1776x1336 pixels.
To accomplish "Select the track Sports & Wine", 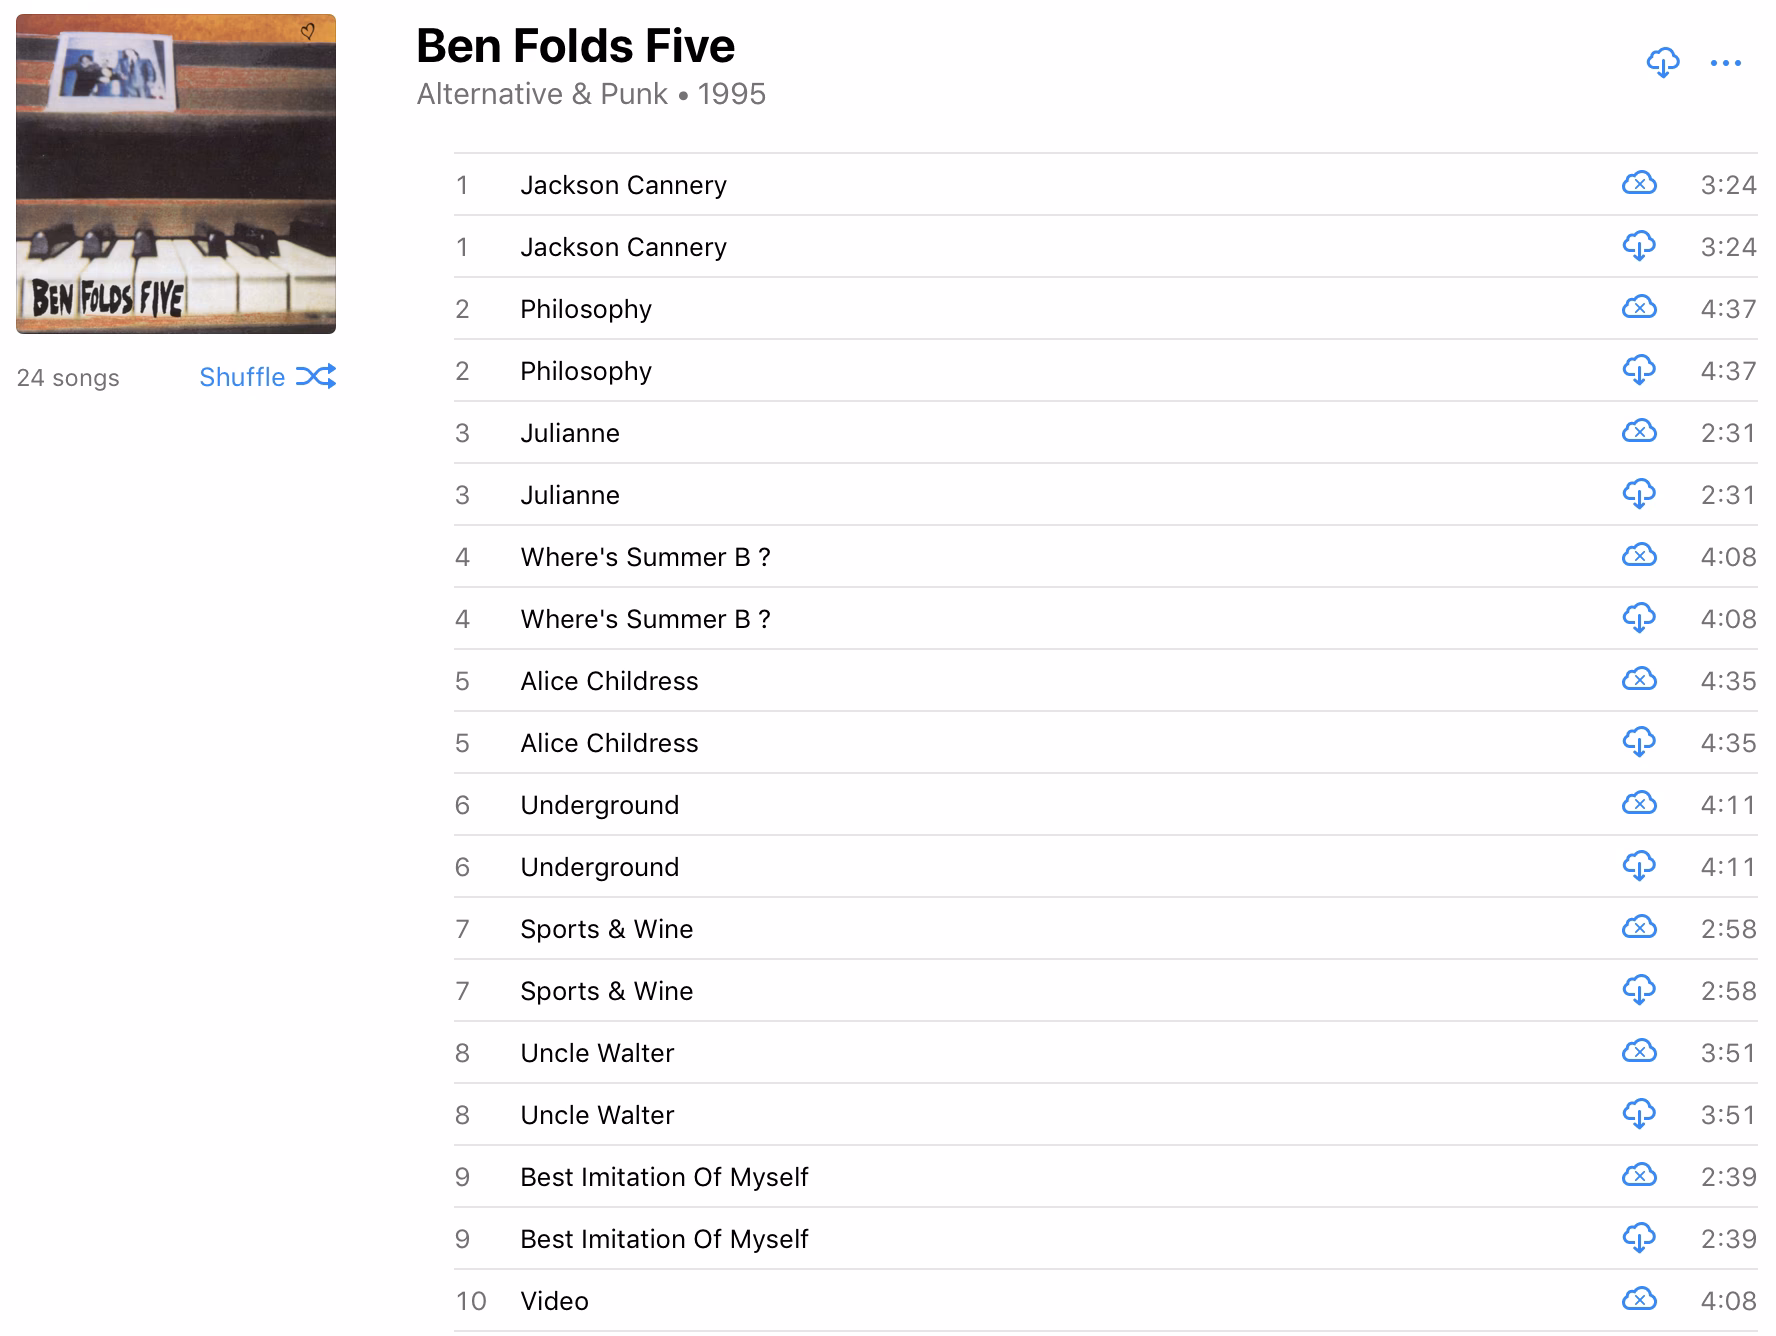I will [x=606, y=929].
